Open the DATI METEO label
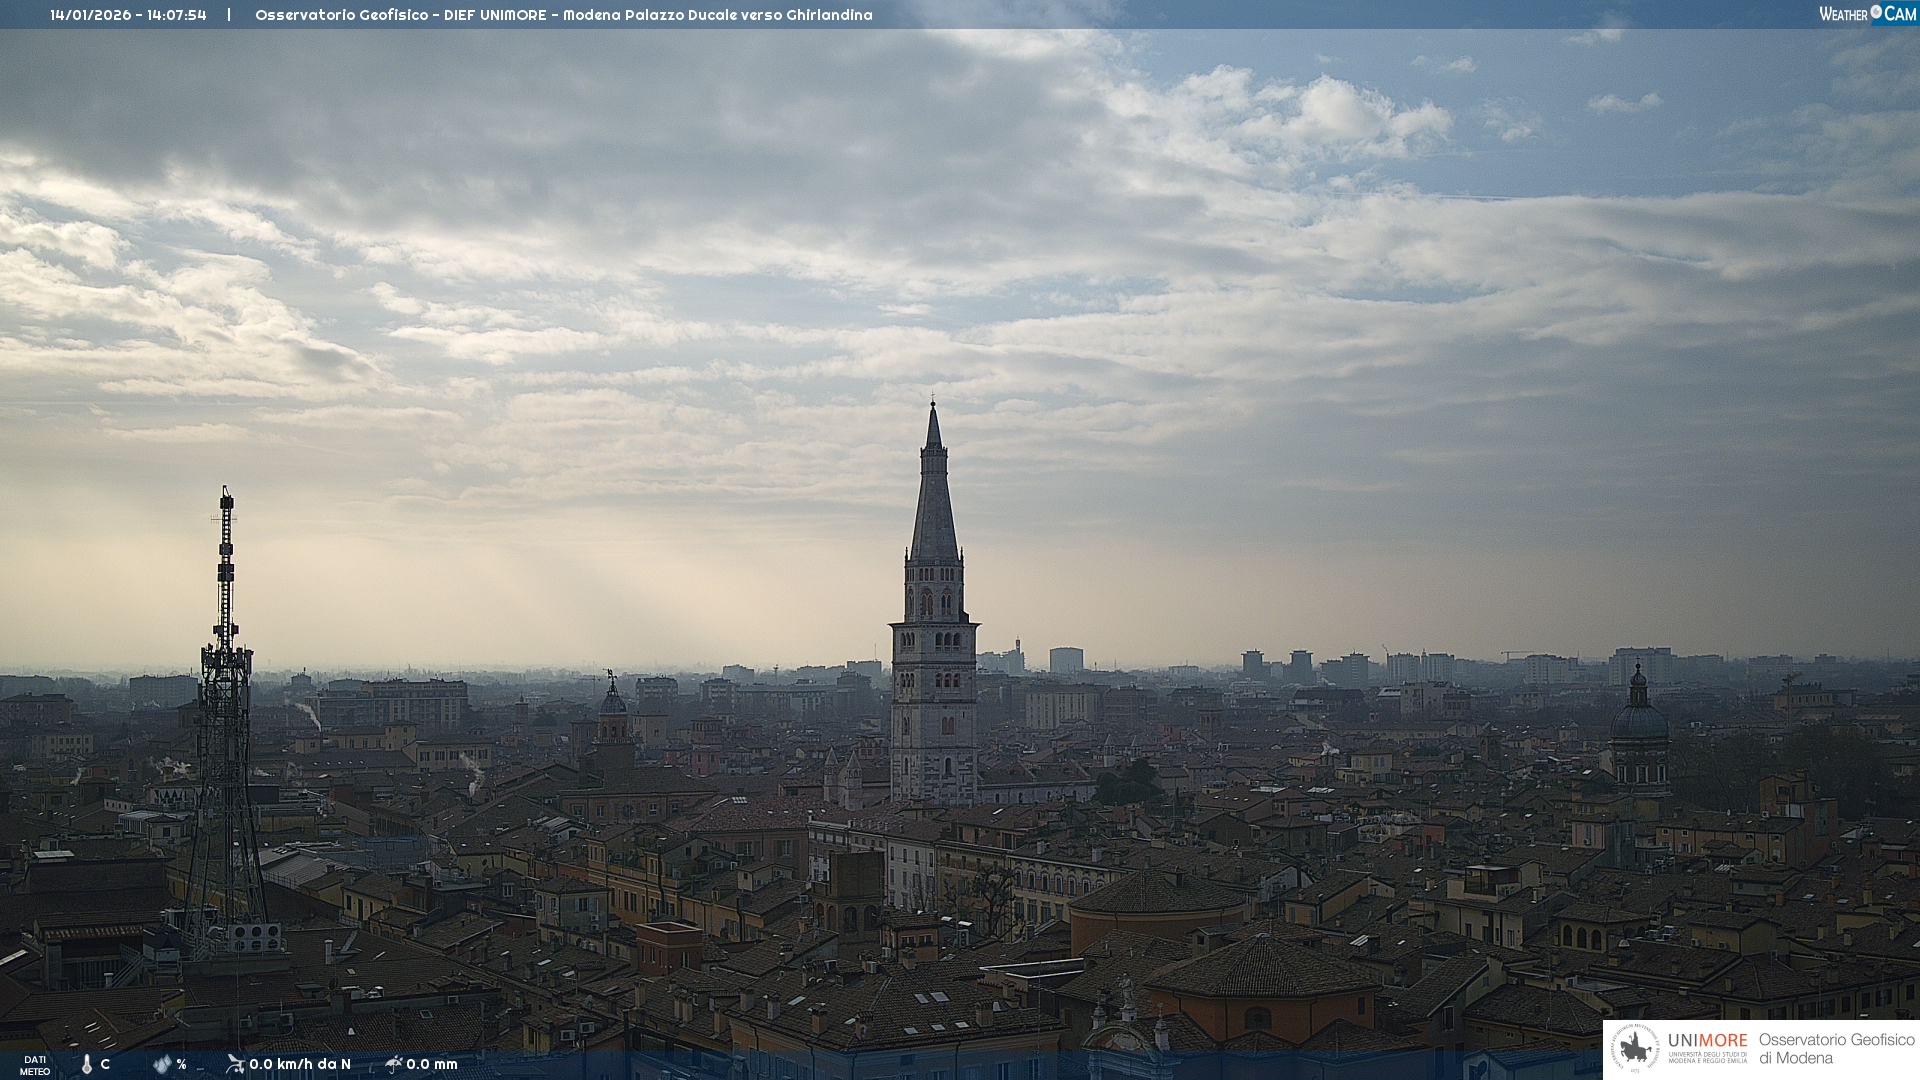 35,1065
